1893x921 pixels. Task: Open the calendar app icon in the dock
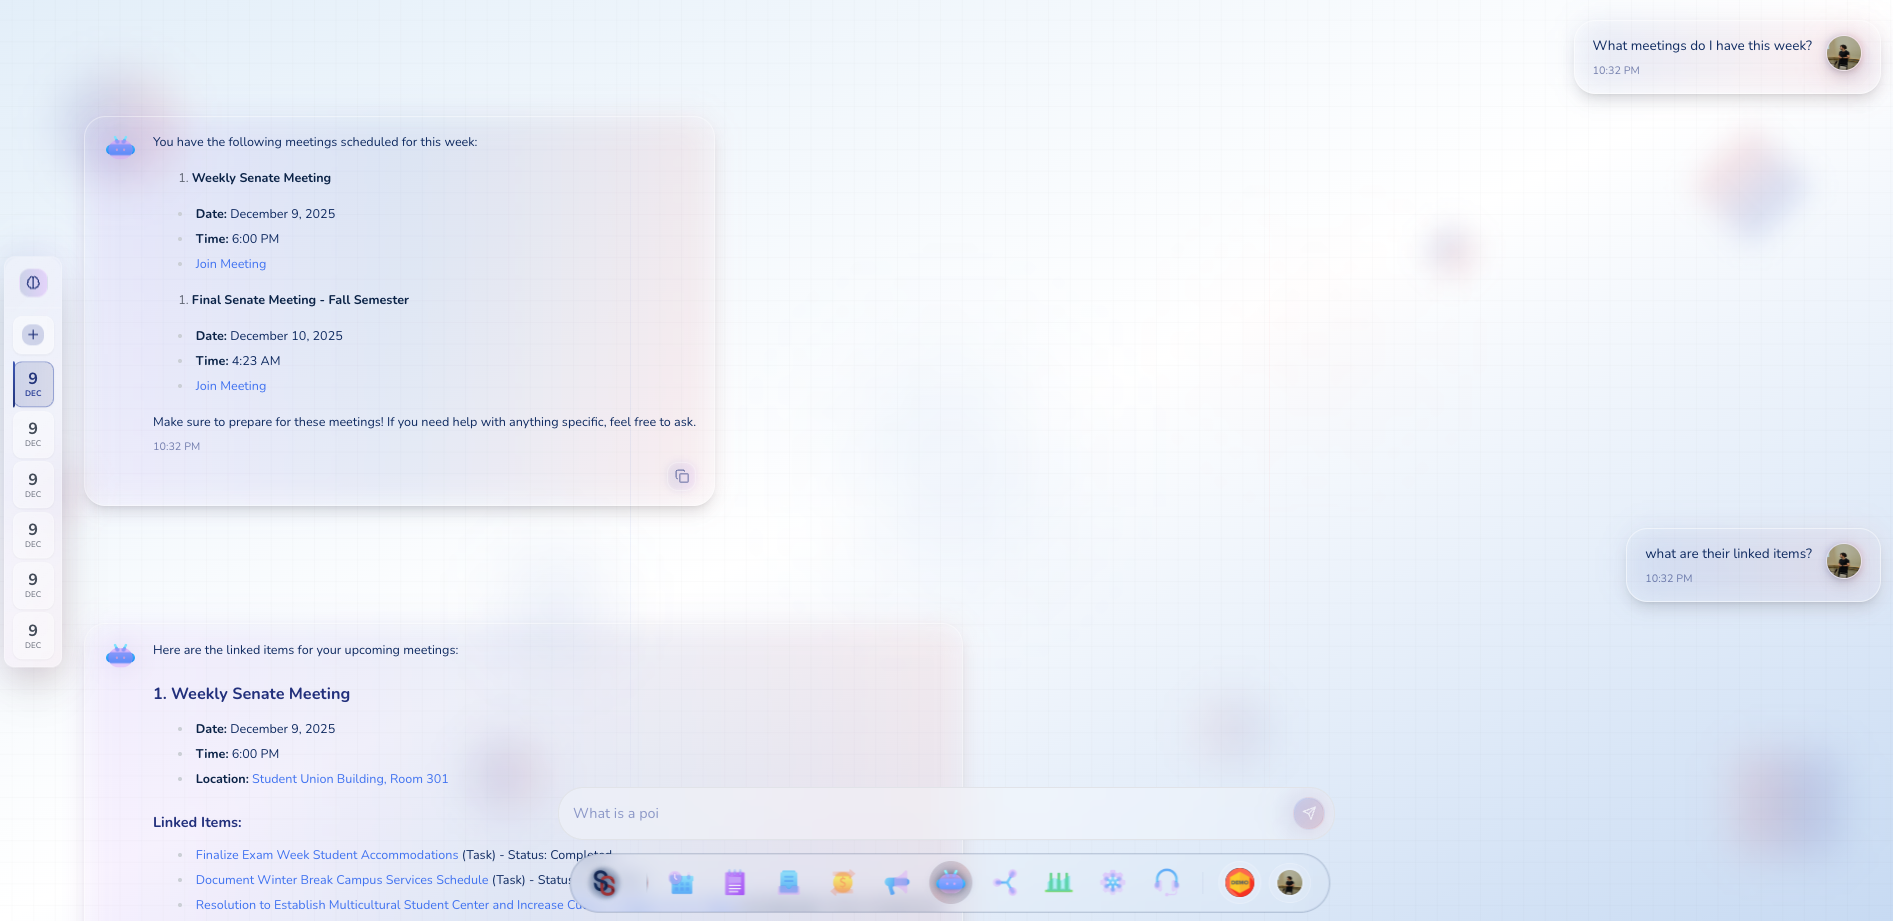(681, 883)
